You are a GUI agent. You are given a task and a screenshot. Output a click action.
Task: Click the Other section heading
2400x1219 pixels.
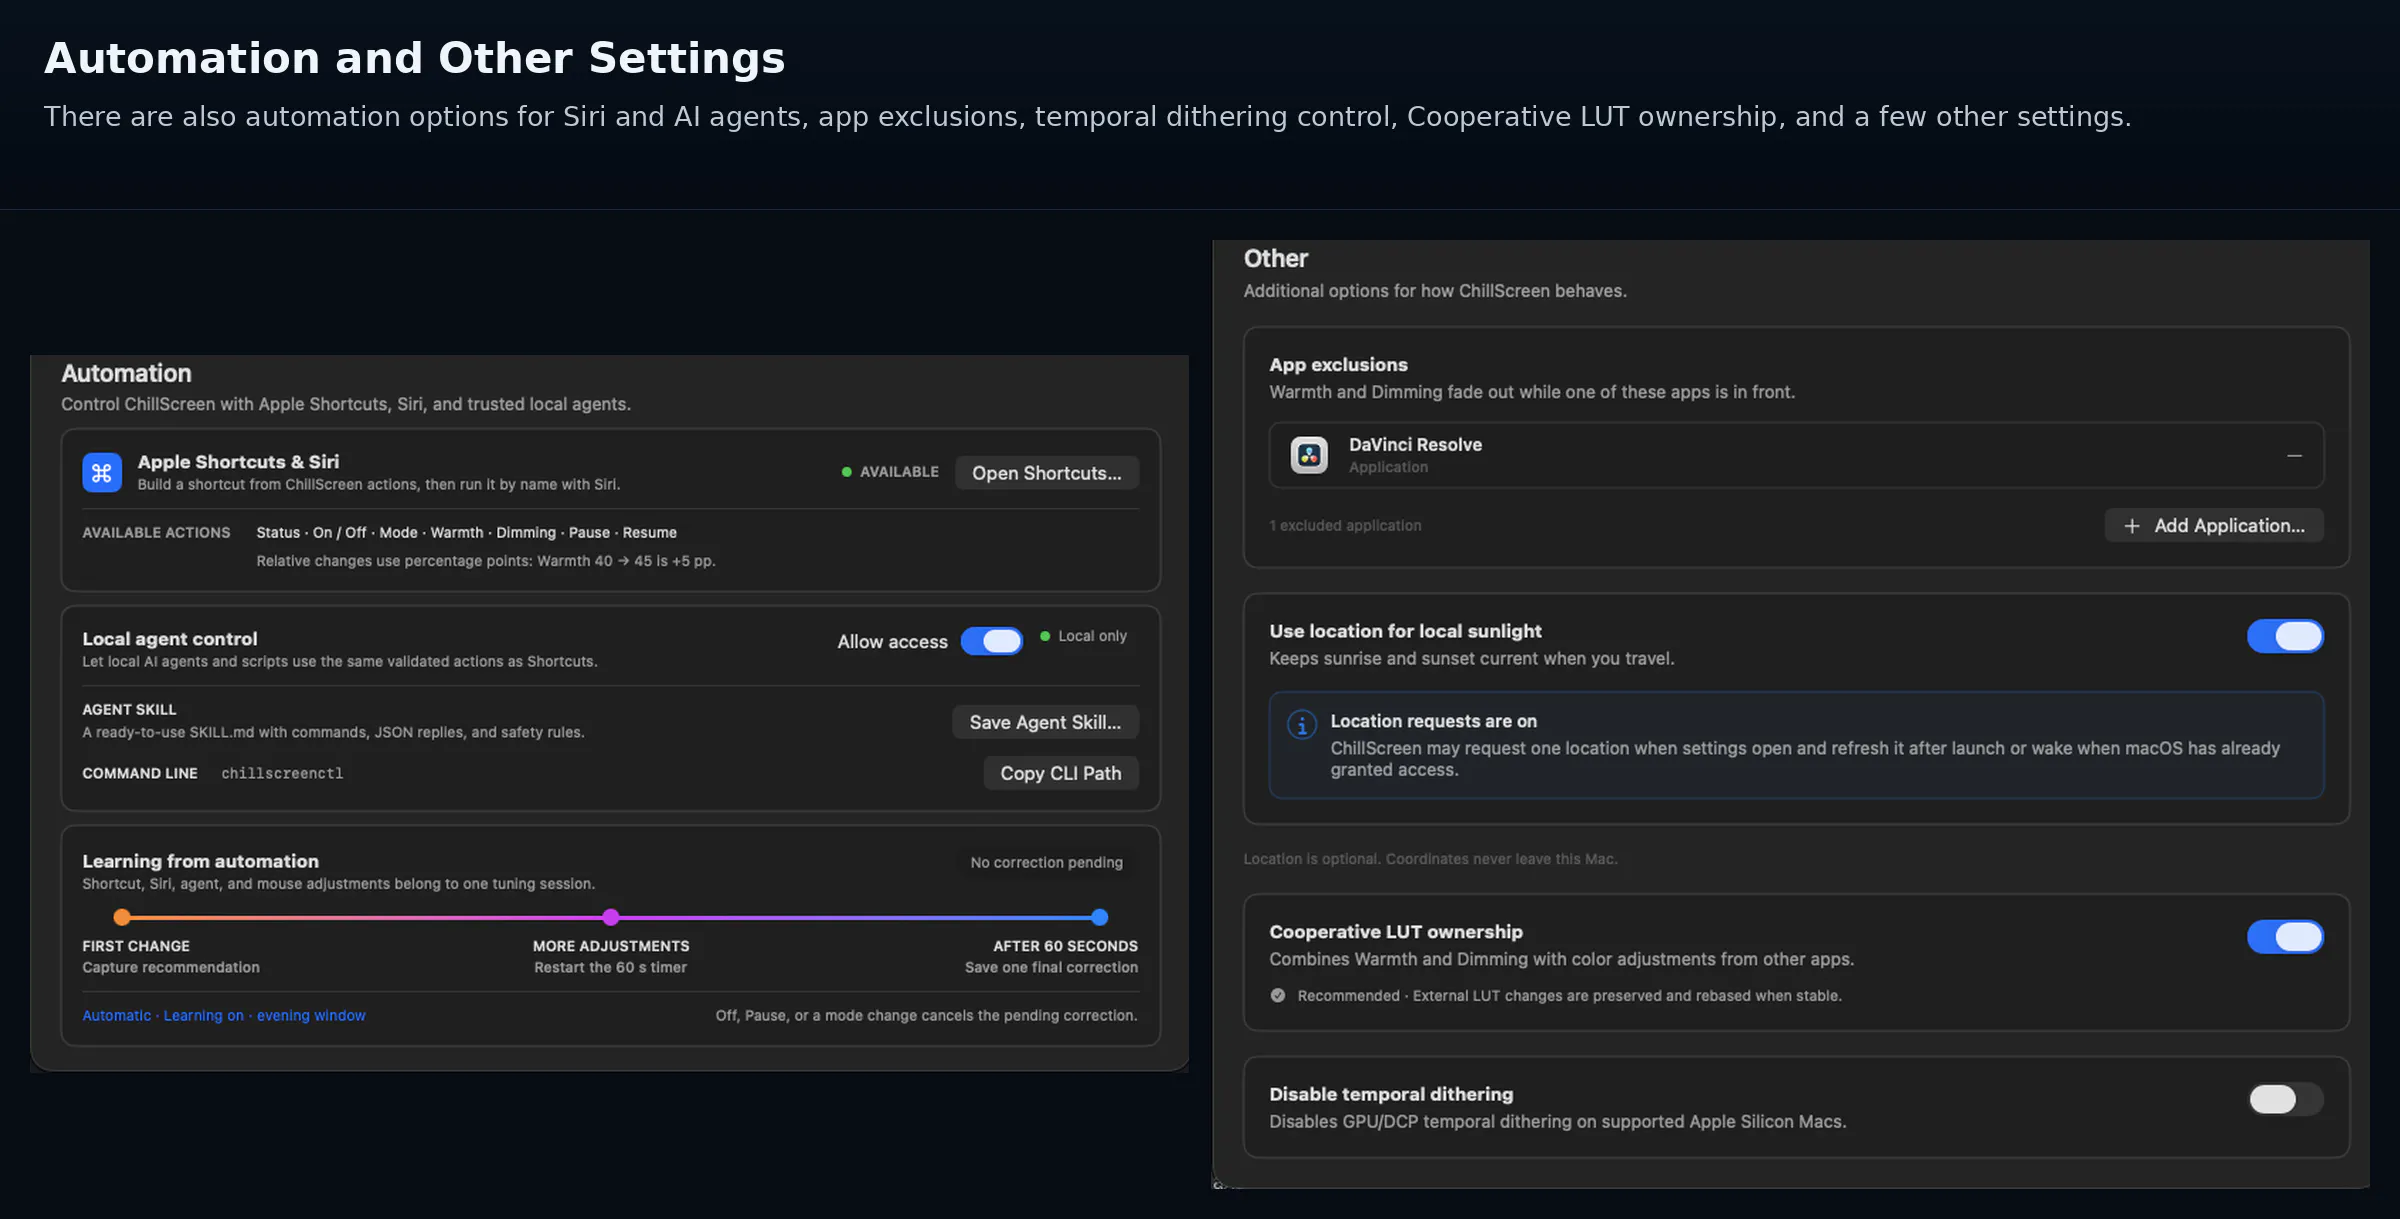[x=1275, y=259]
